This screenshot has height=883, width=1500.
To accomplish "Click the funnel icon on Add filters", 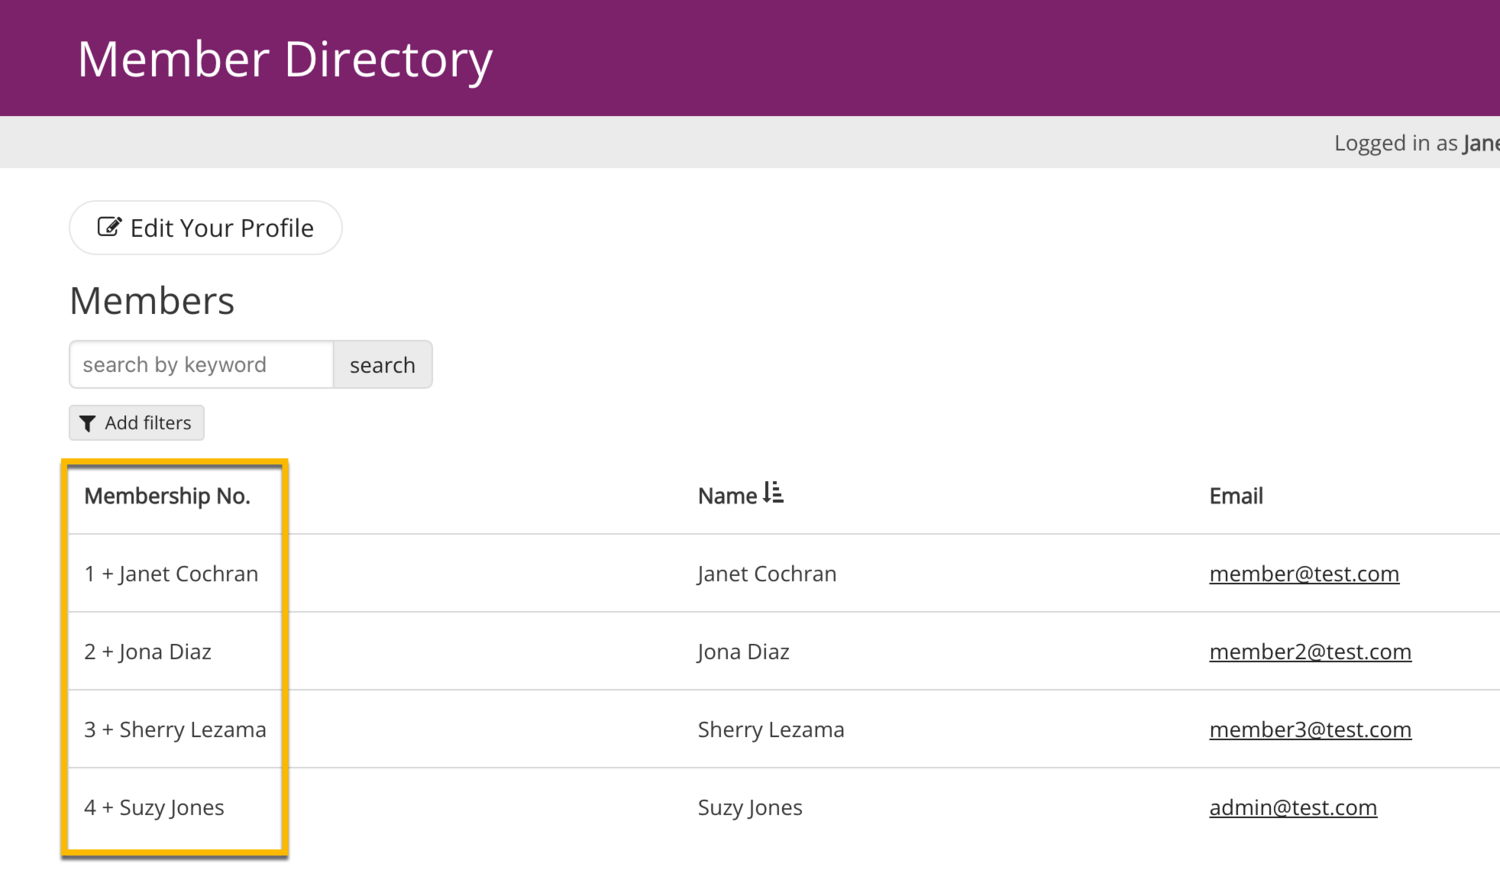I will click(88, 424).
